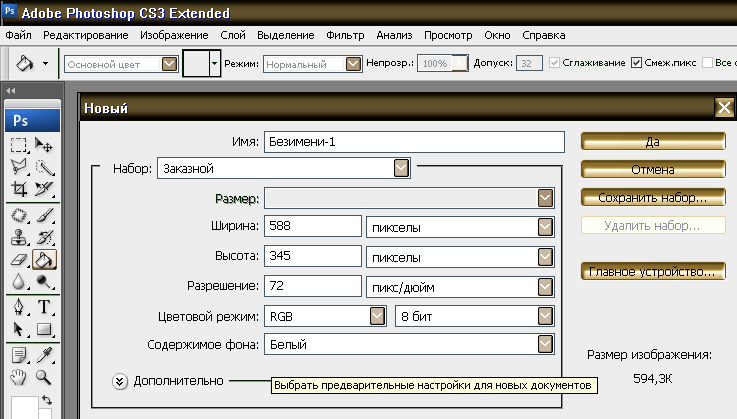
Task: Click the Отмена button
Action: 653,169
